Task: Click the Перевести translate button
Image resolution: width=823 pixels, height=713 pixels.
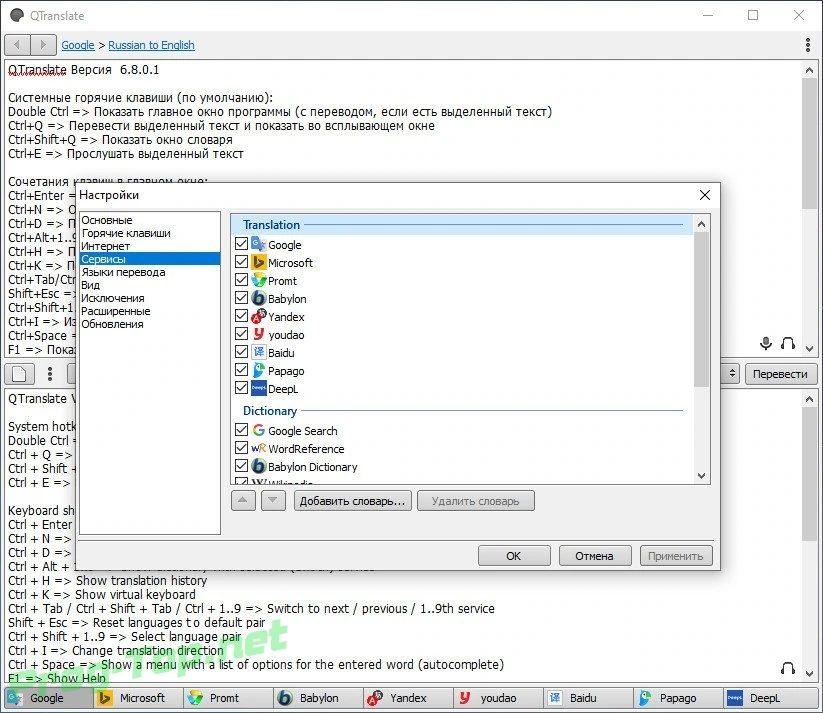Action: click(x=780, y=374)
